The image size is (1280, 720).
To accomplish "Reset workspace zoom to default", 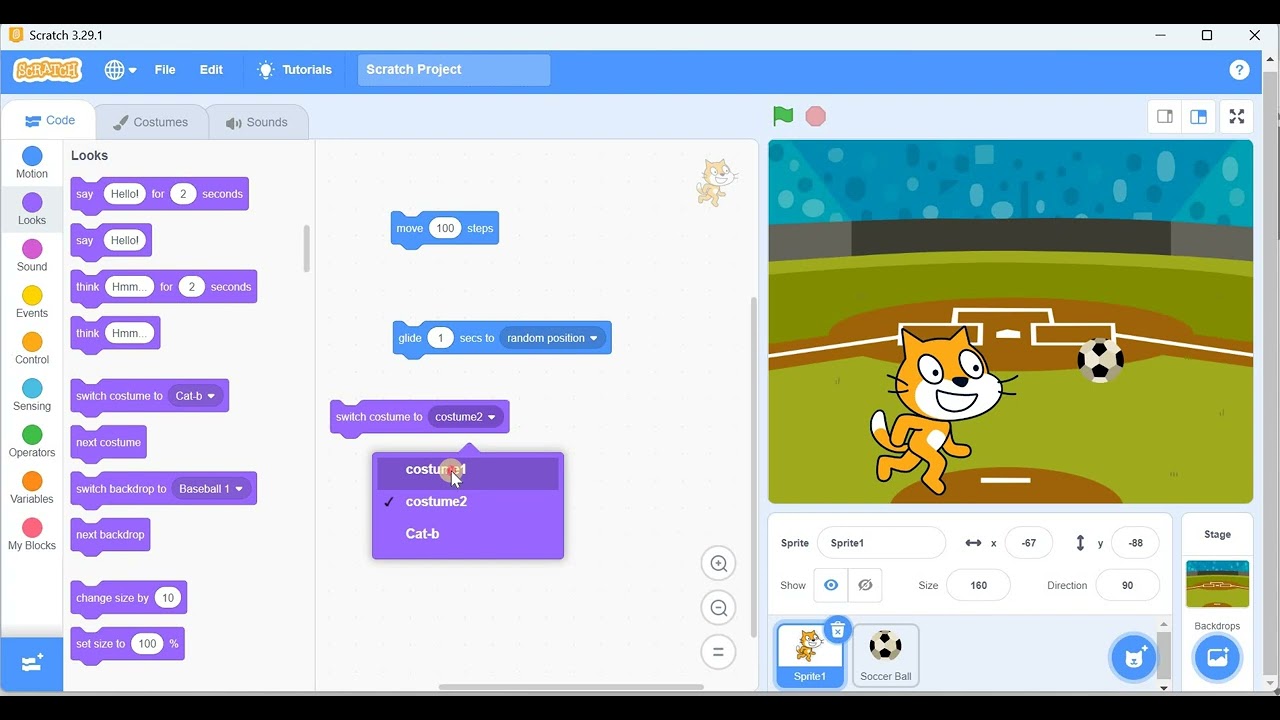I will tap(718, 652).
